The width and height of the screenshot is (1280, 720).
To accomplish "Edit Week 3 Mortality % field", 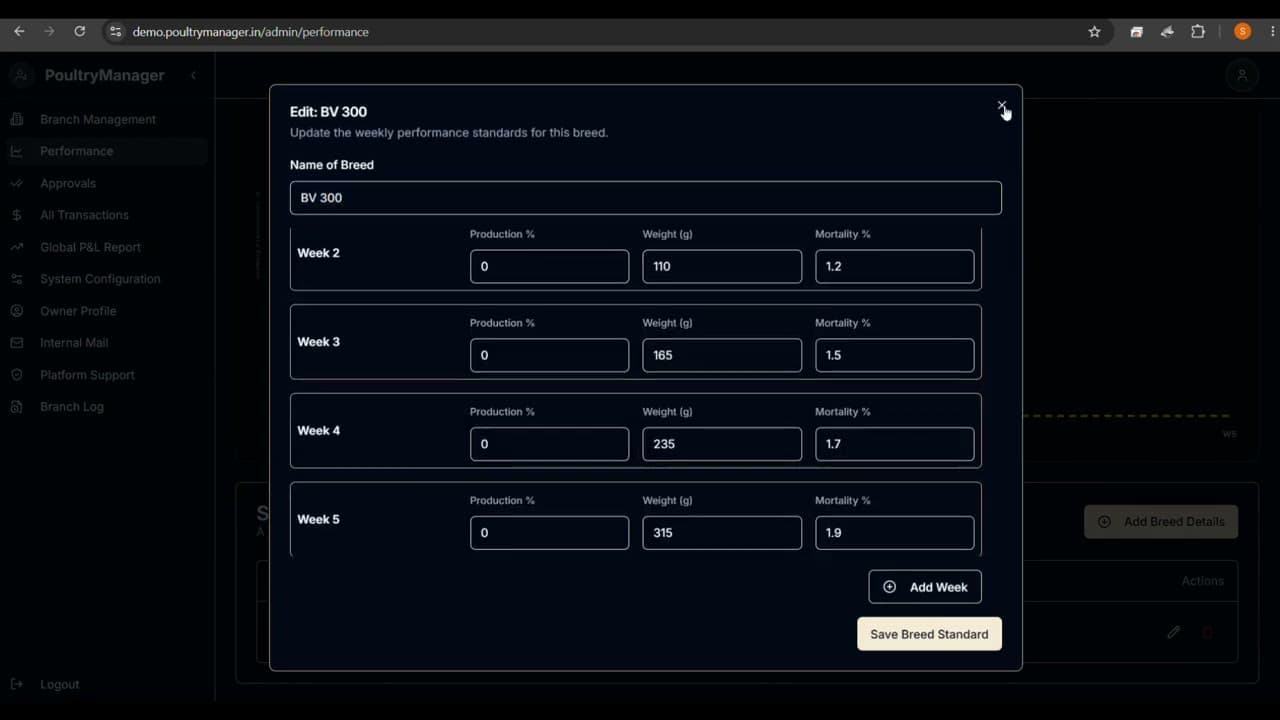I will [894, 355].
